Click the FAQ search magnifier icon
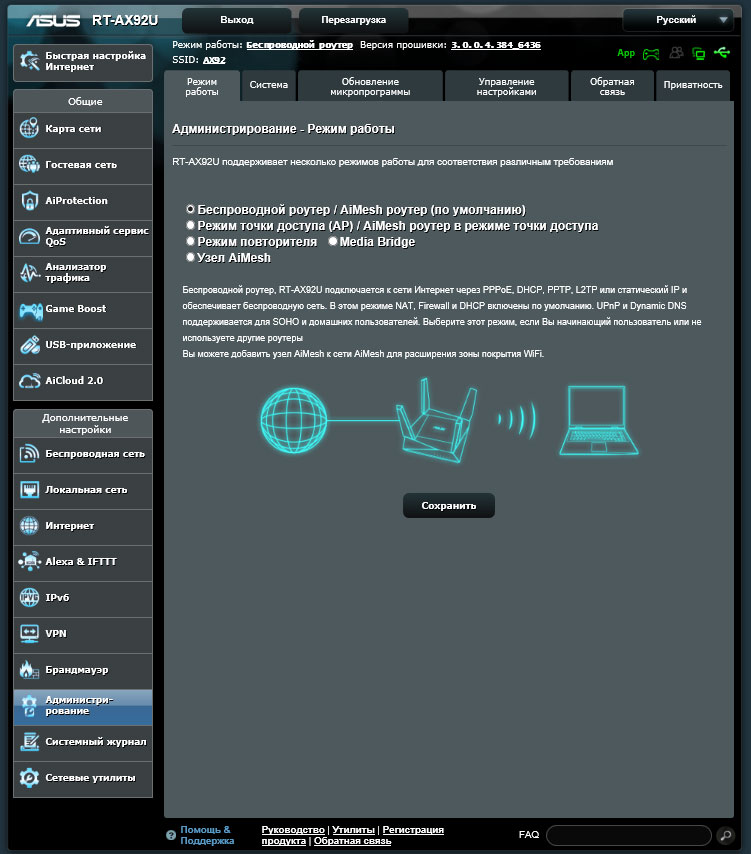The width and height of the screenshot is (751, 854). [725, 835]
